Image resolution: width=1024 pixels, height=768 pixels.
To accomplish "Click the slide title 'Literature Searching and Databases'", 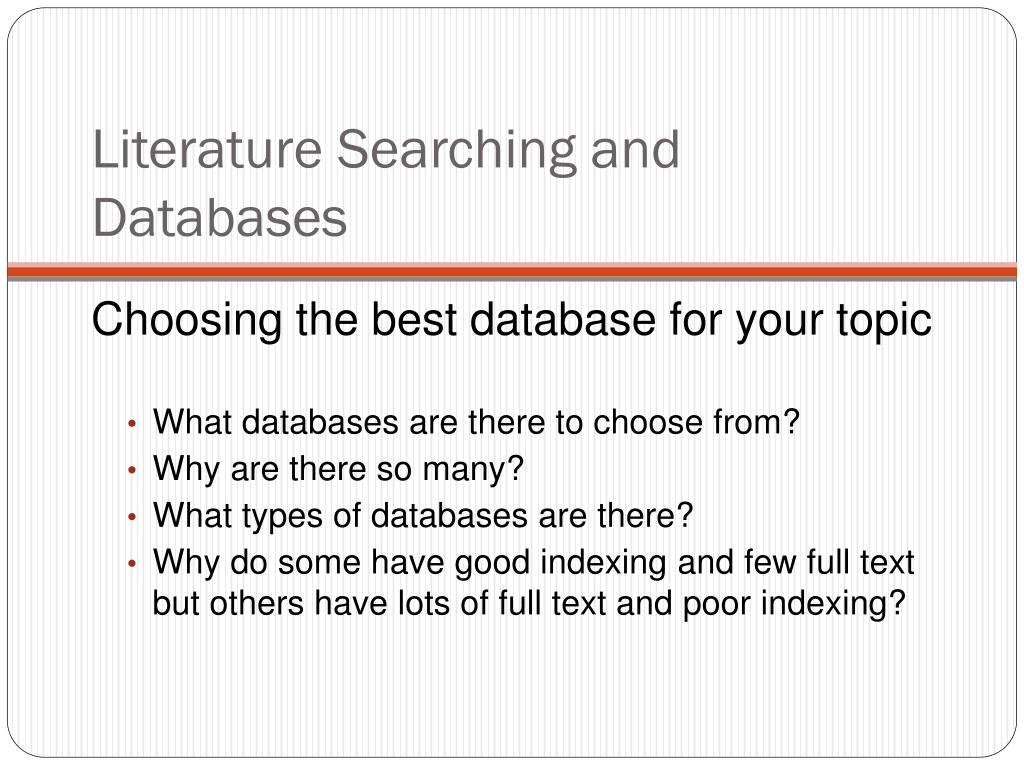I will pos(386,183).
